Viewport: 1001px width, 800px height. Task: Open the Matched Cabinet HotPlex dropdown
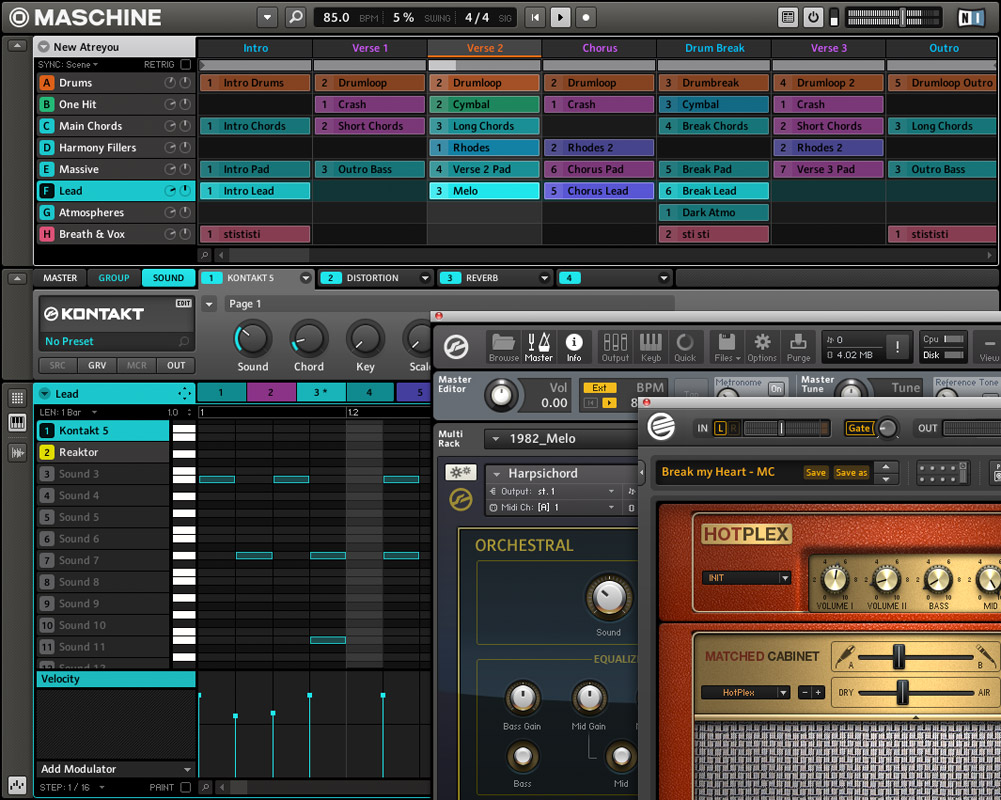coord(746,693)
